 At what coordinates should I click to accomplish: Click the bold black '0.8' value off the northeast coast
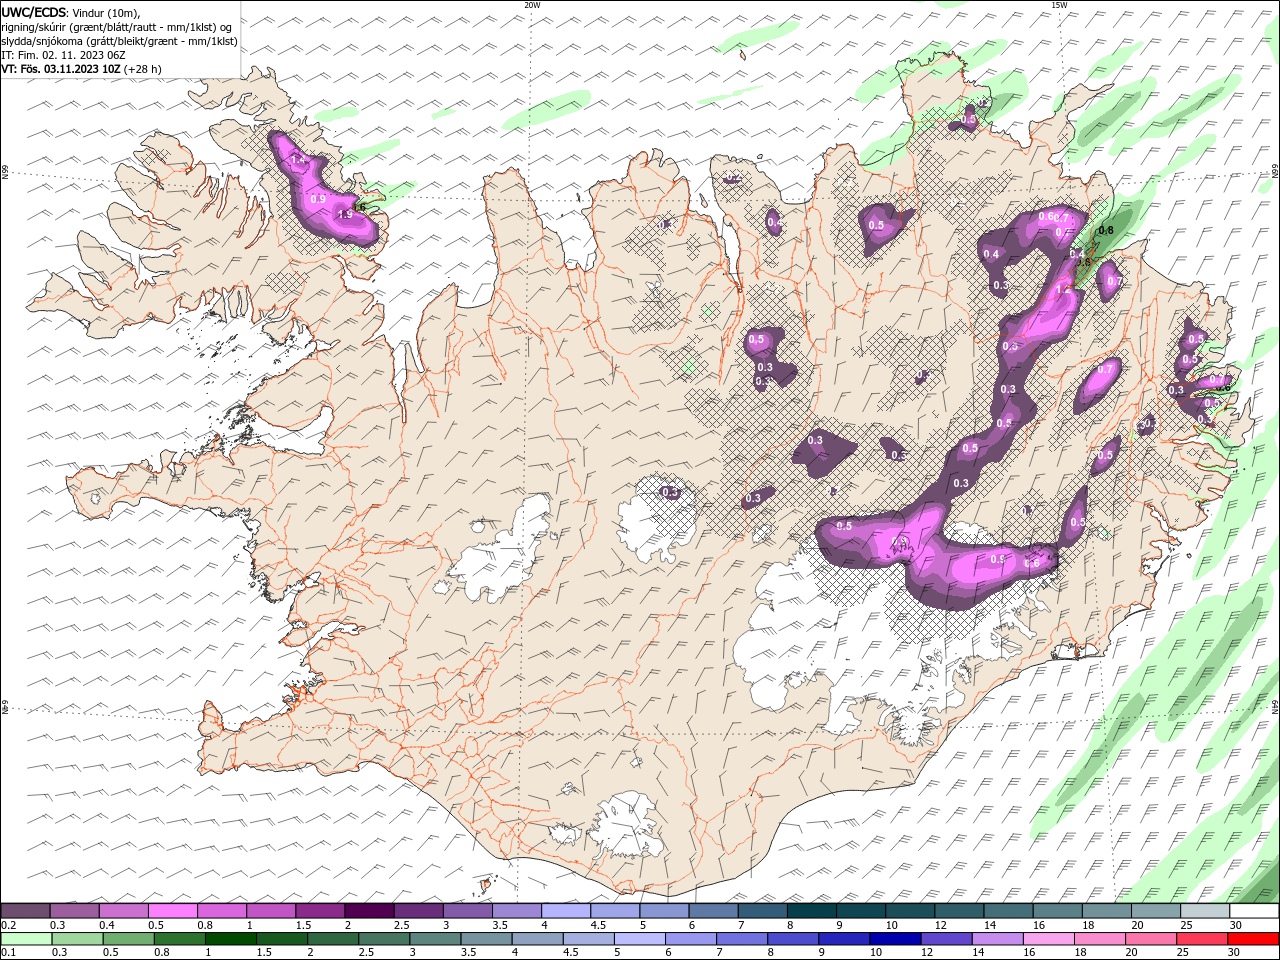[x=1105, y=231]
